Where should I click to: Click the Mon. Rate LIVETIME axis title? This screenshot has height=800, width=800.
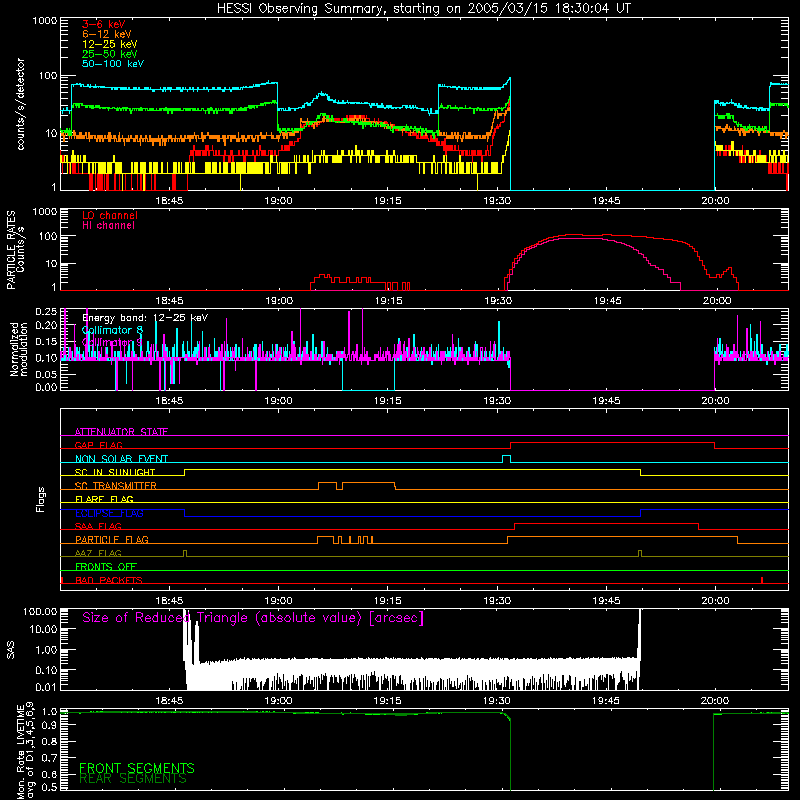[26, 751]
